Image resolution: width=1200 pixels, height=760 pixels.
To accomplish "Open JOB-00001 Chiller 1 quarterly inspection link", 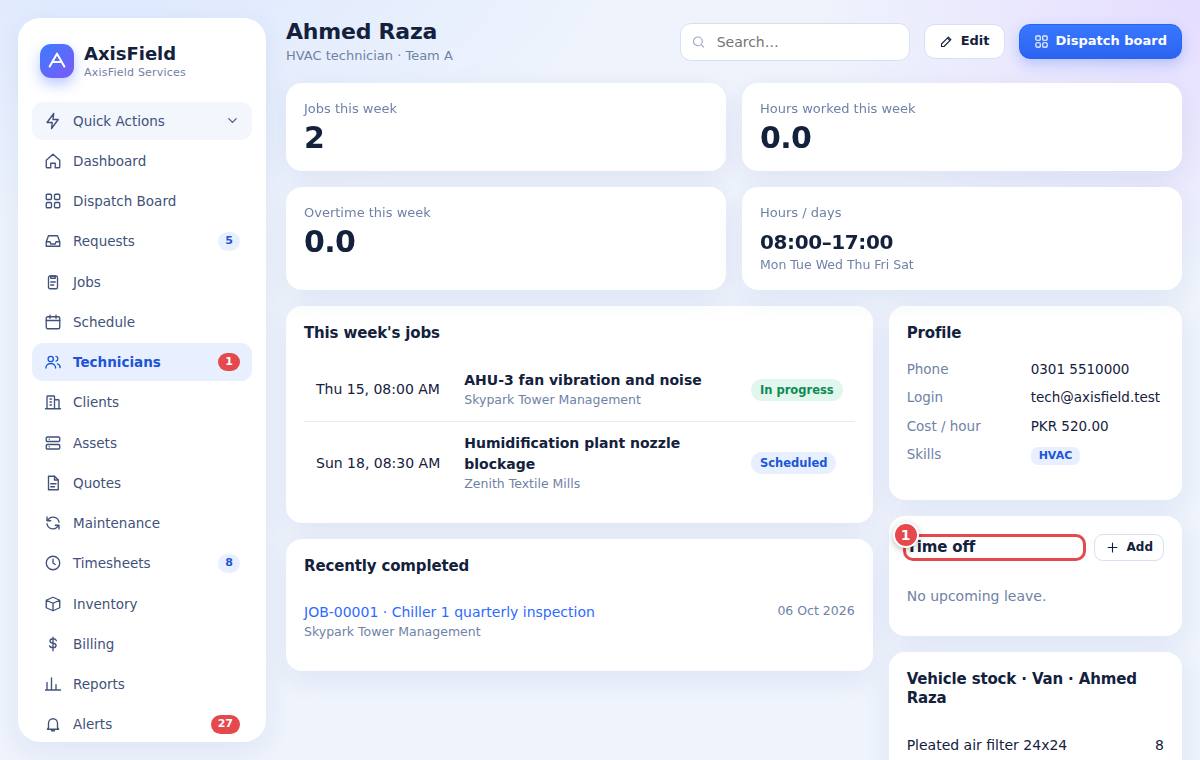I will tap(449, 612).
